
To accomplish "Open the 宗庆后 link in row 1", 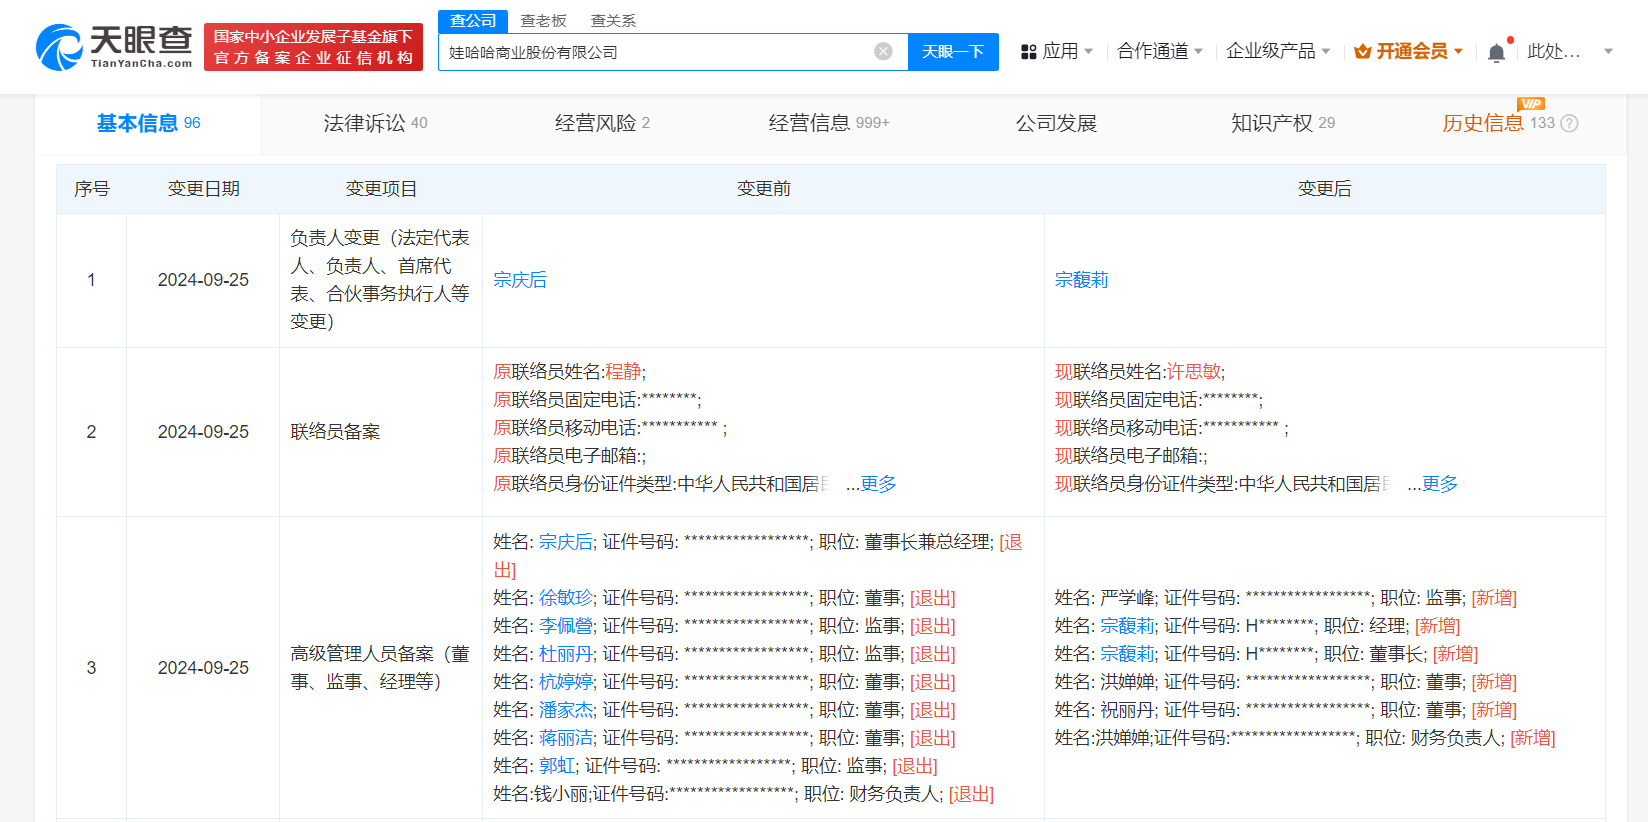I will [520, 280].
